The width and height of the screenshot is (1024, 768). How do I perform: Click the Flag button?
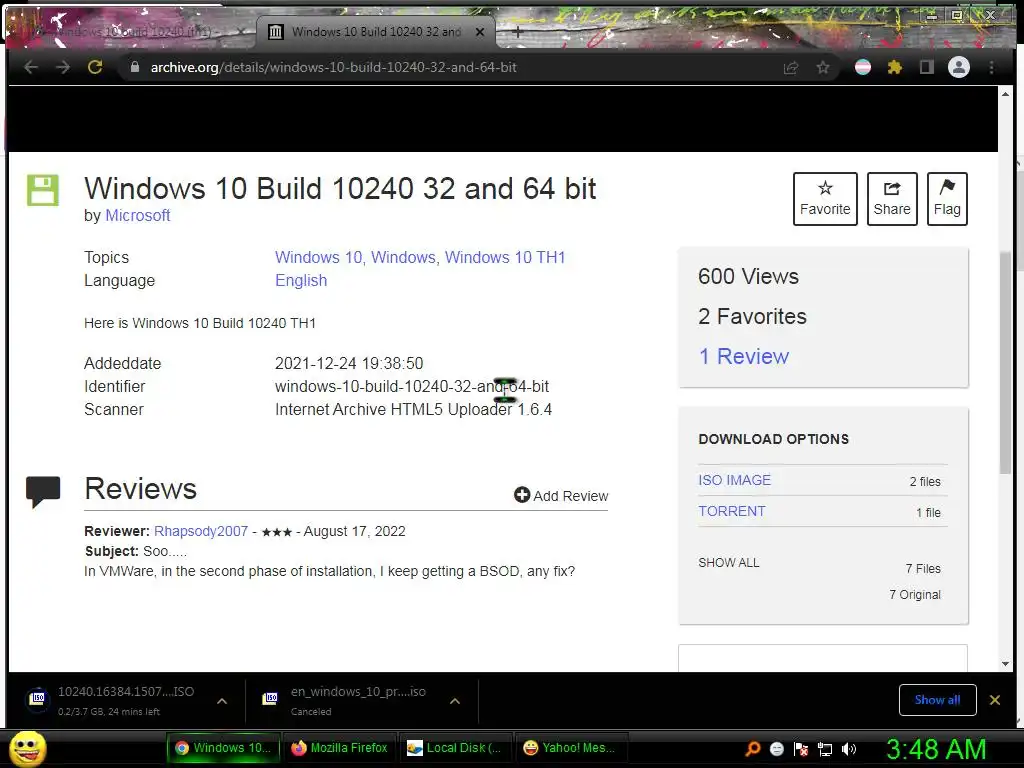point(947,199)
